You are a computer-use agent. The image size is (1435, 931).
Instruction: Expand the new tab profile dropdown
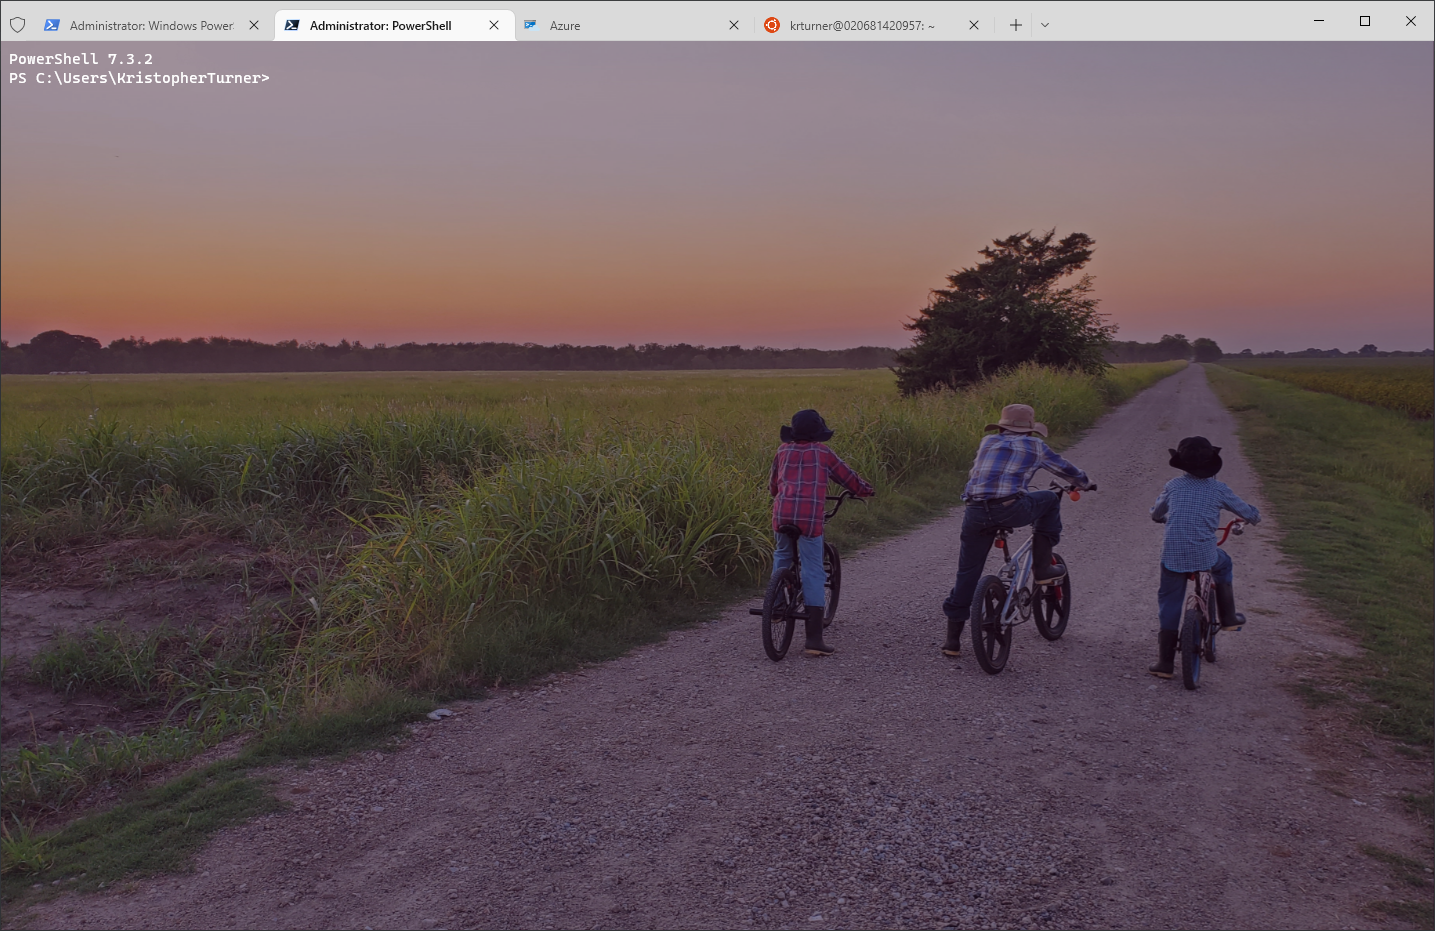1045,25
